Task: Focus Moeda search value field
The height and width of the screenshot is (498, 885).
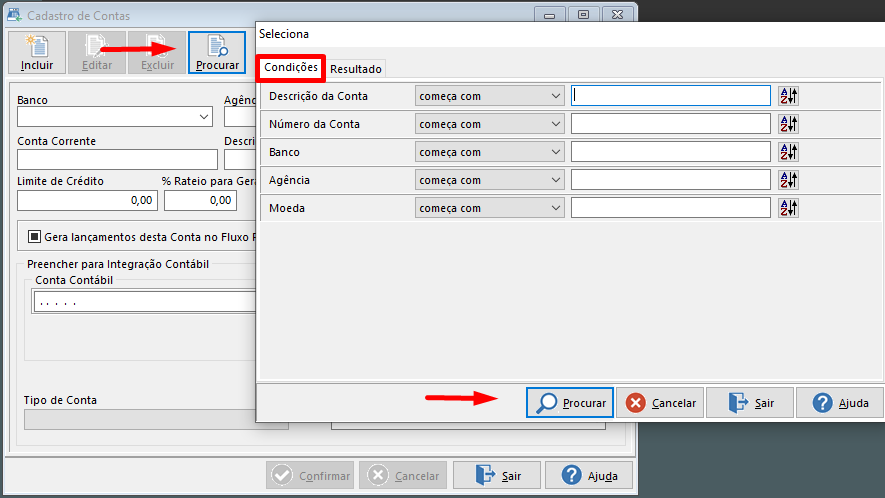Action: [x=671, y=208]
